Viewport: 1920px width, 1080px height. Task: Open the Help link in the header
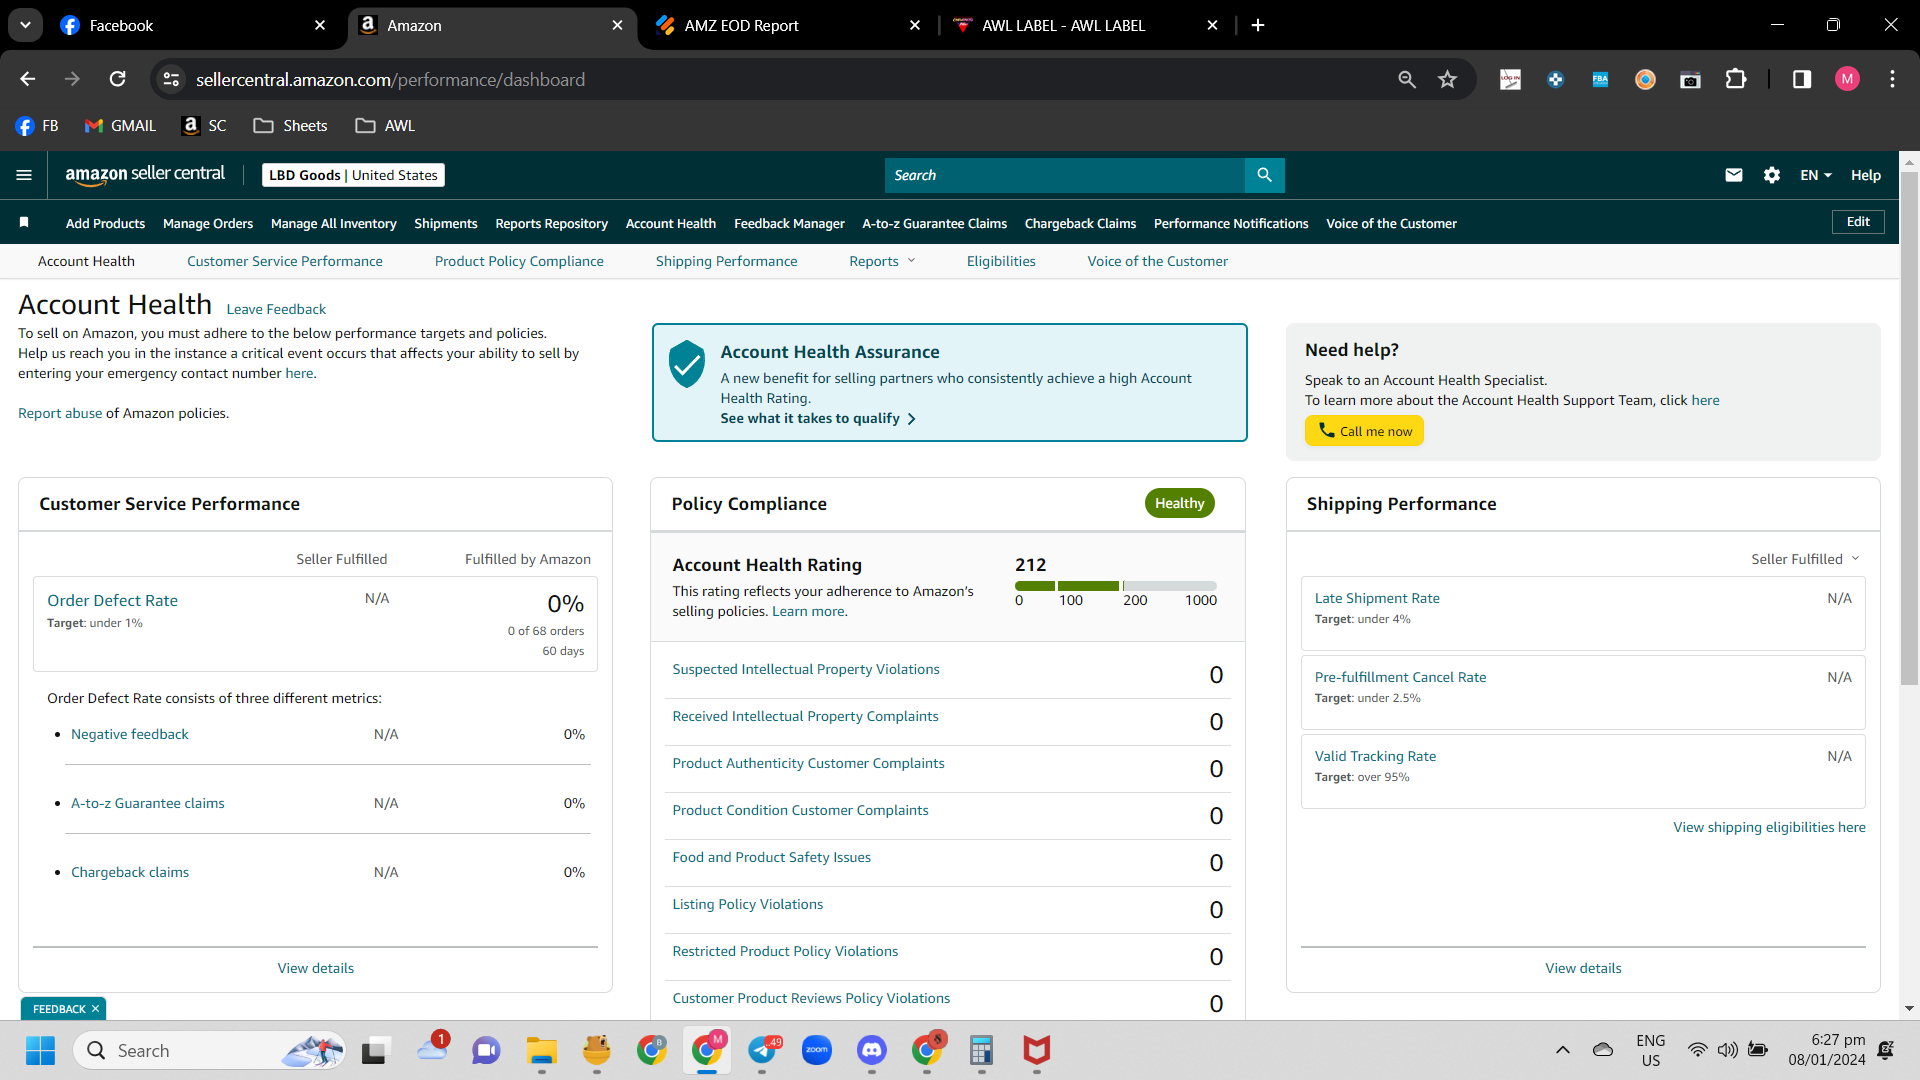1866,175
